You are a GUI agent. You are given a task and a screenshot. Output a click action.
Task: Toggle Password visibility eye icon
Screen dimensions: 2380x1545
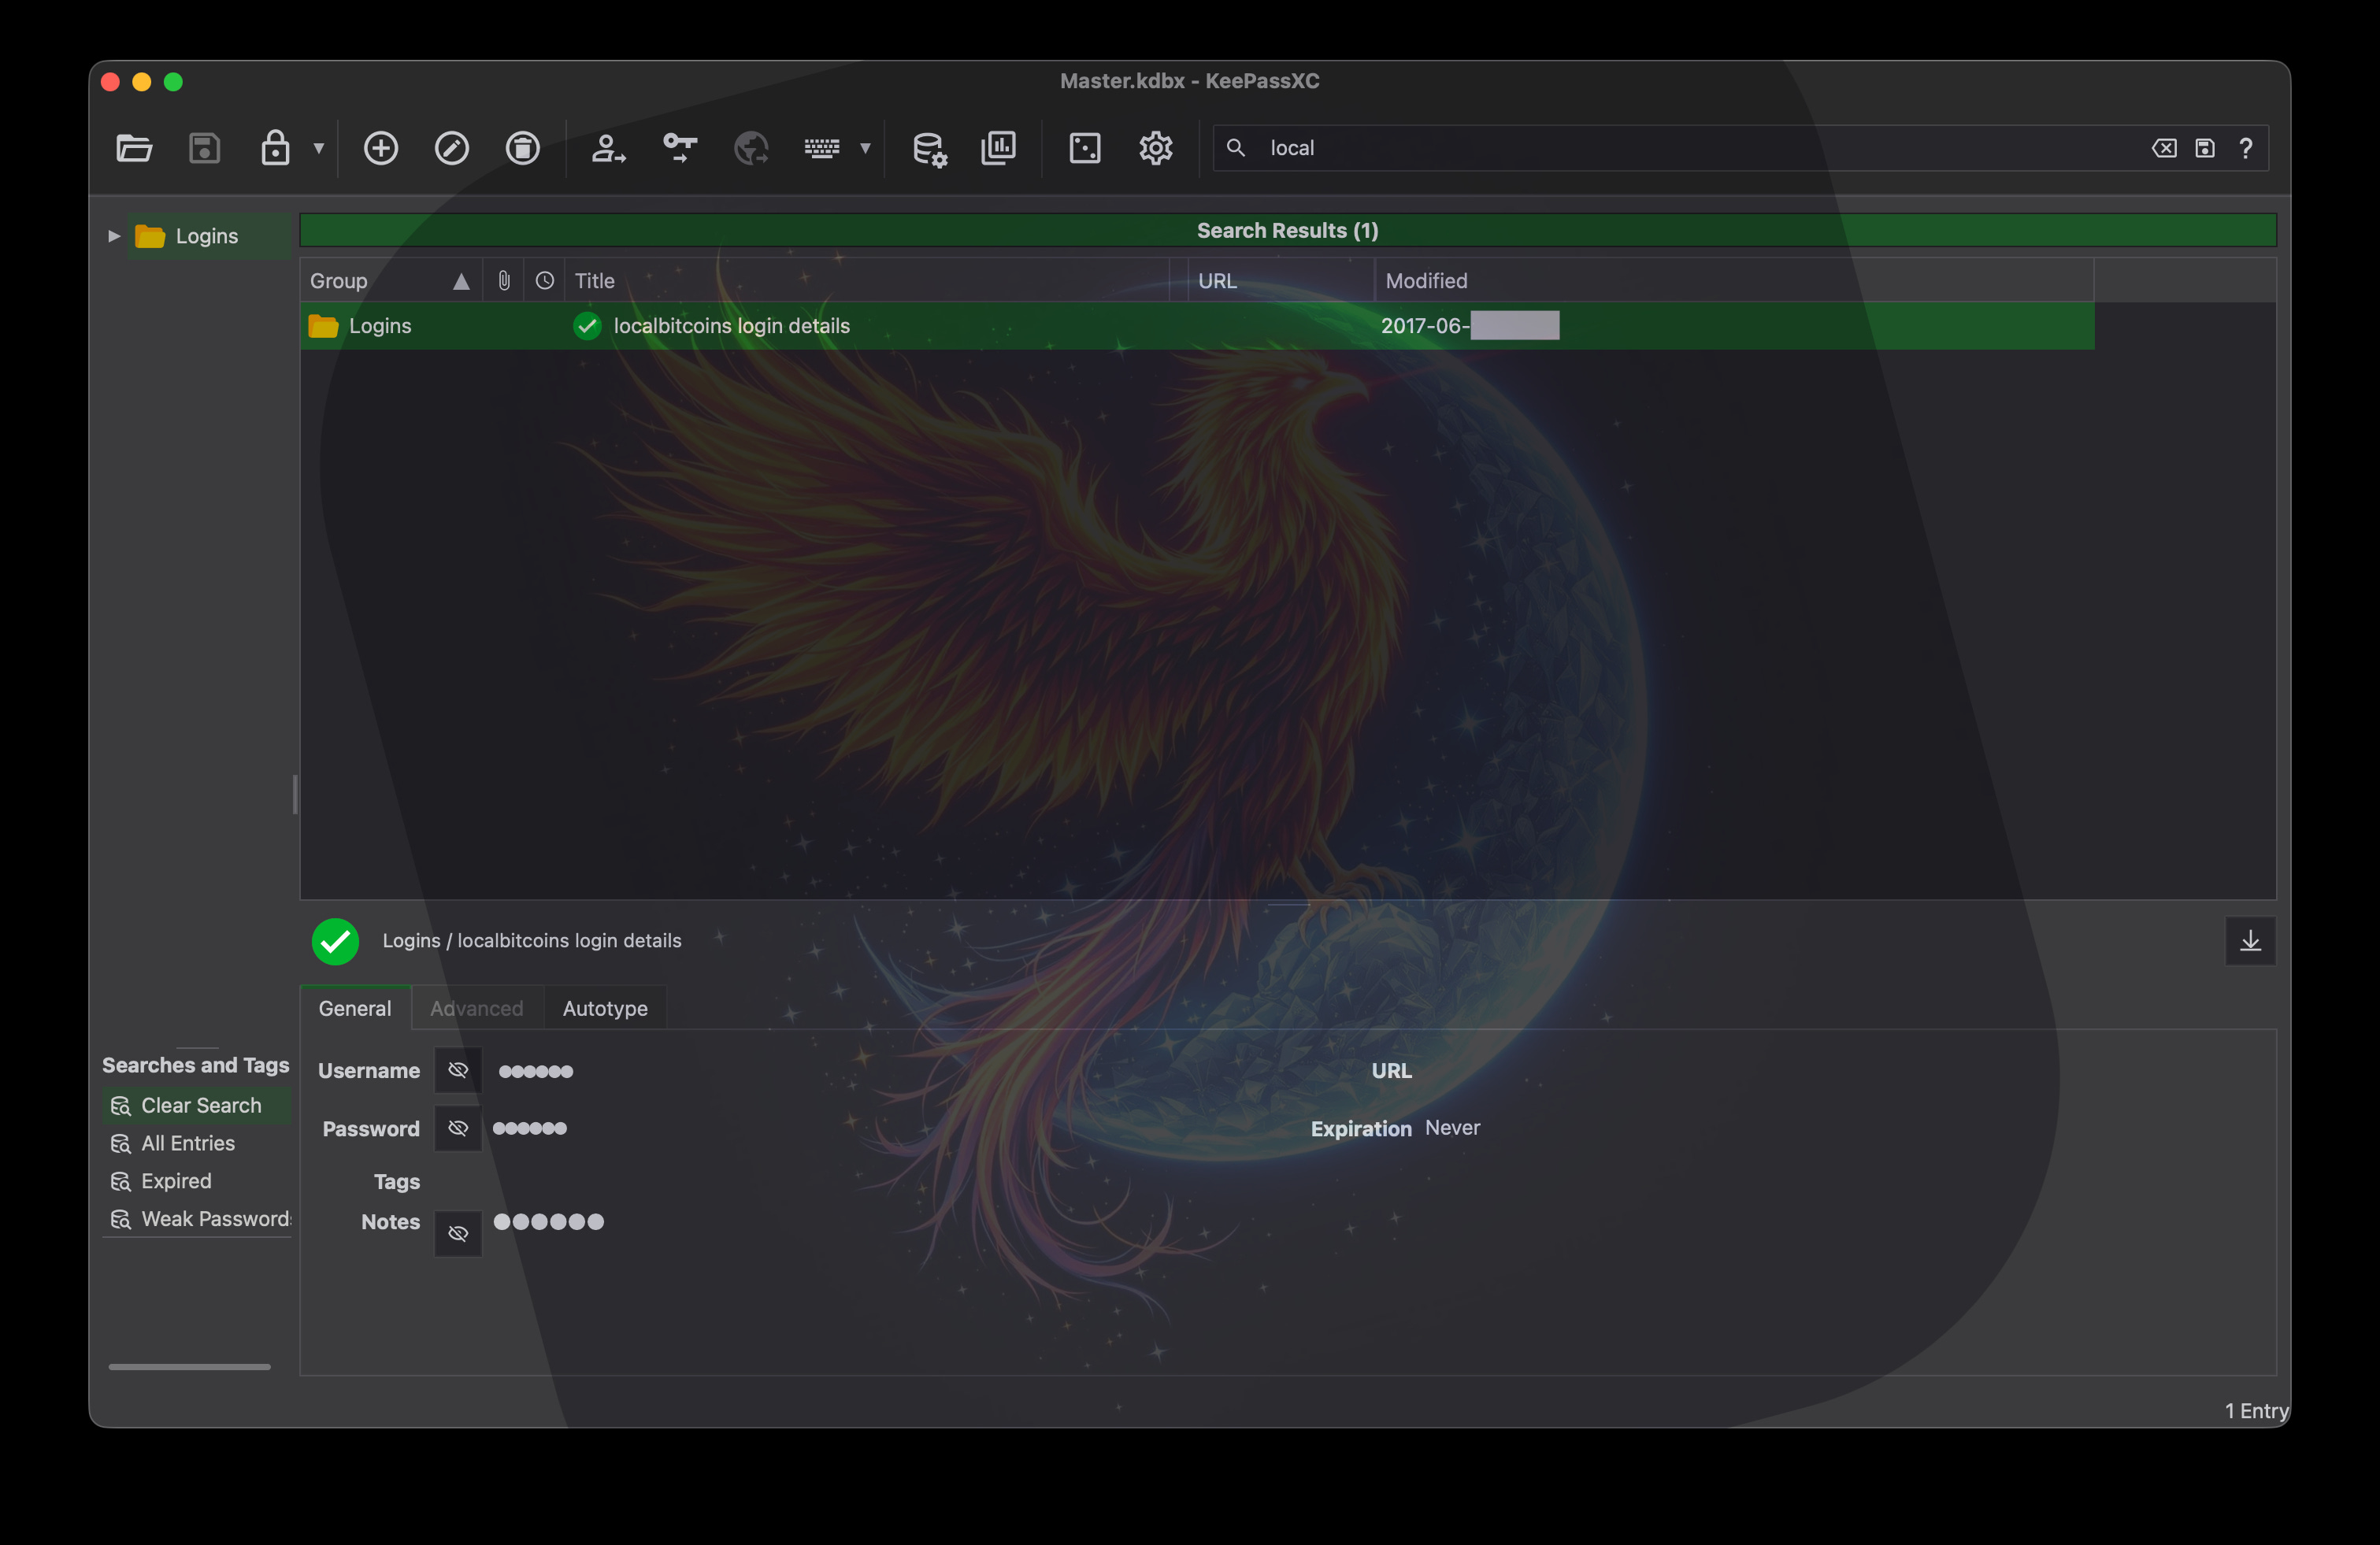point(458,1128)
